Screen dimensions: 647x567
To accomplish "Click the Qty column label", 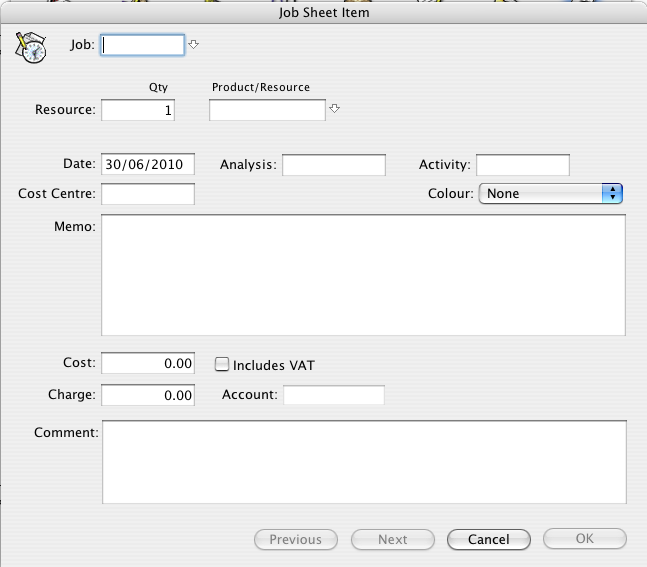I will pos(158,87).
